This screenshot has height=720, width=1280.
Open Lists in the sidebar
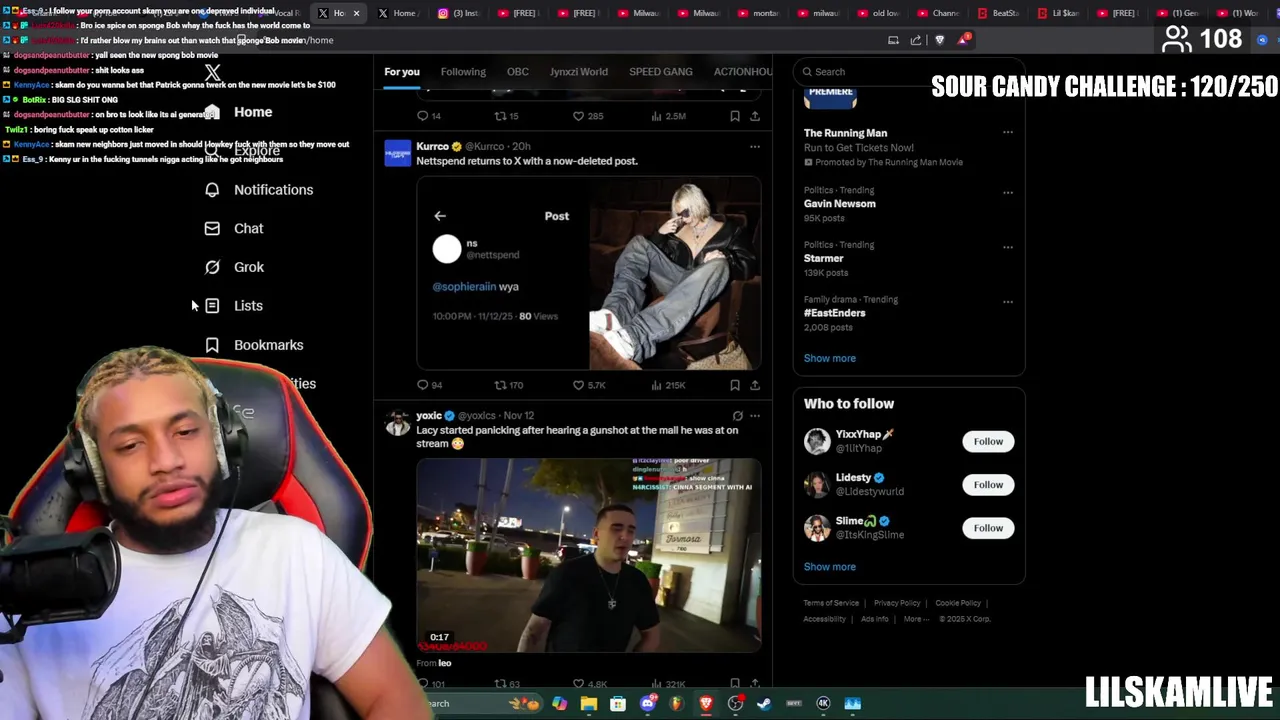[234, 306]
